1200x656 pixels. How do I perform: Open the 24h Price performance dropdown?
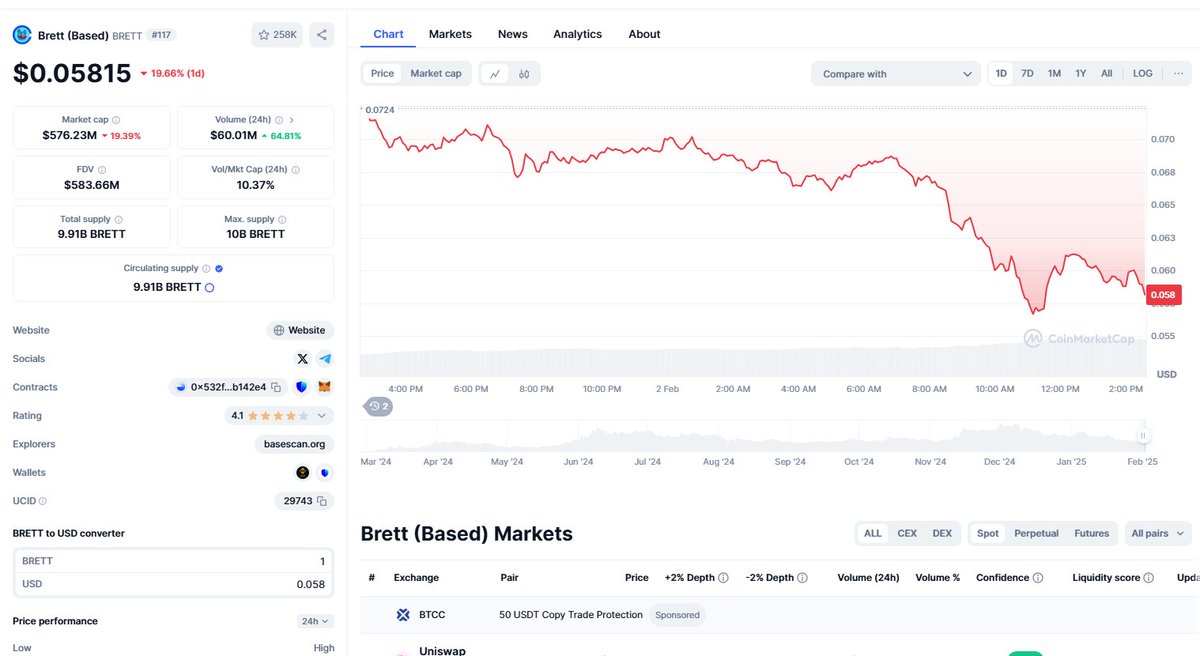pos(315,621)
